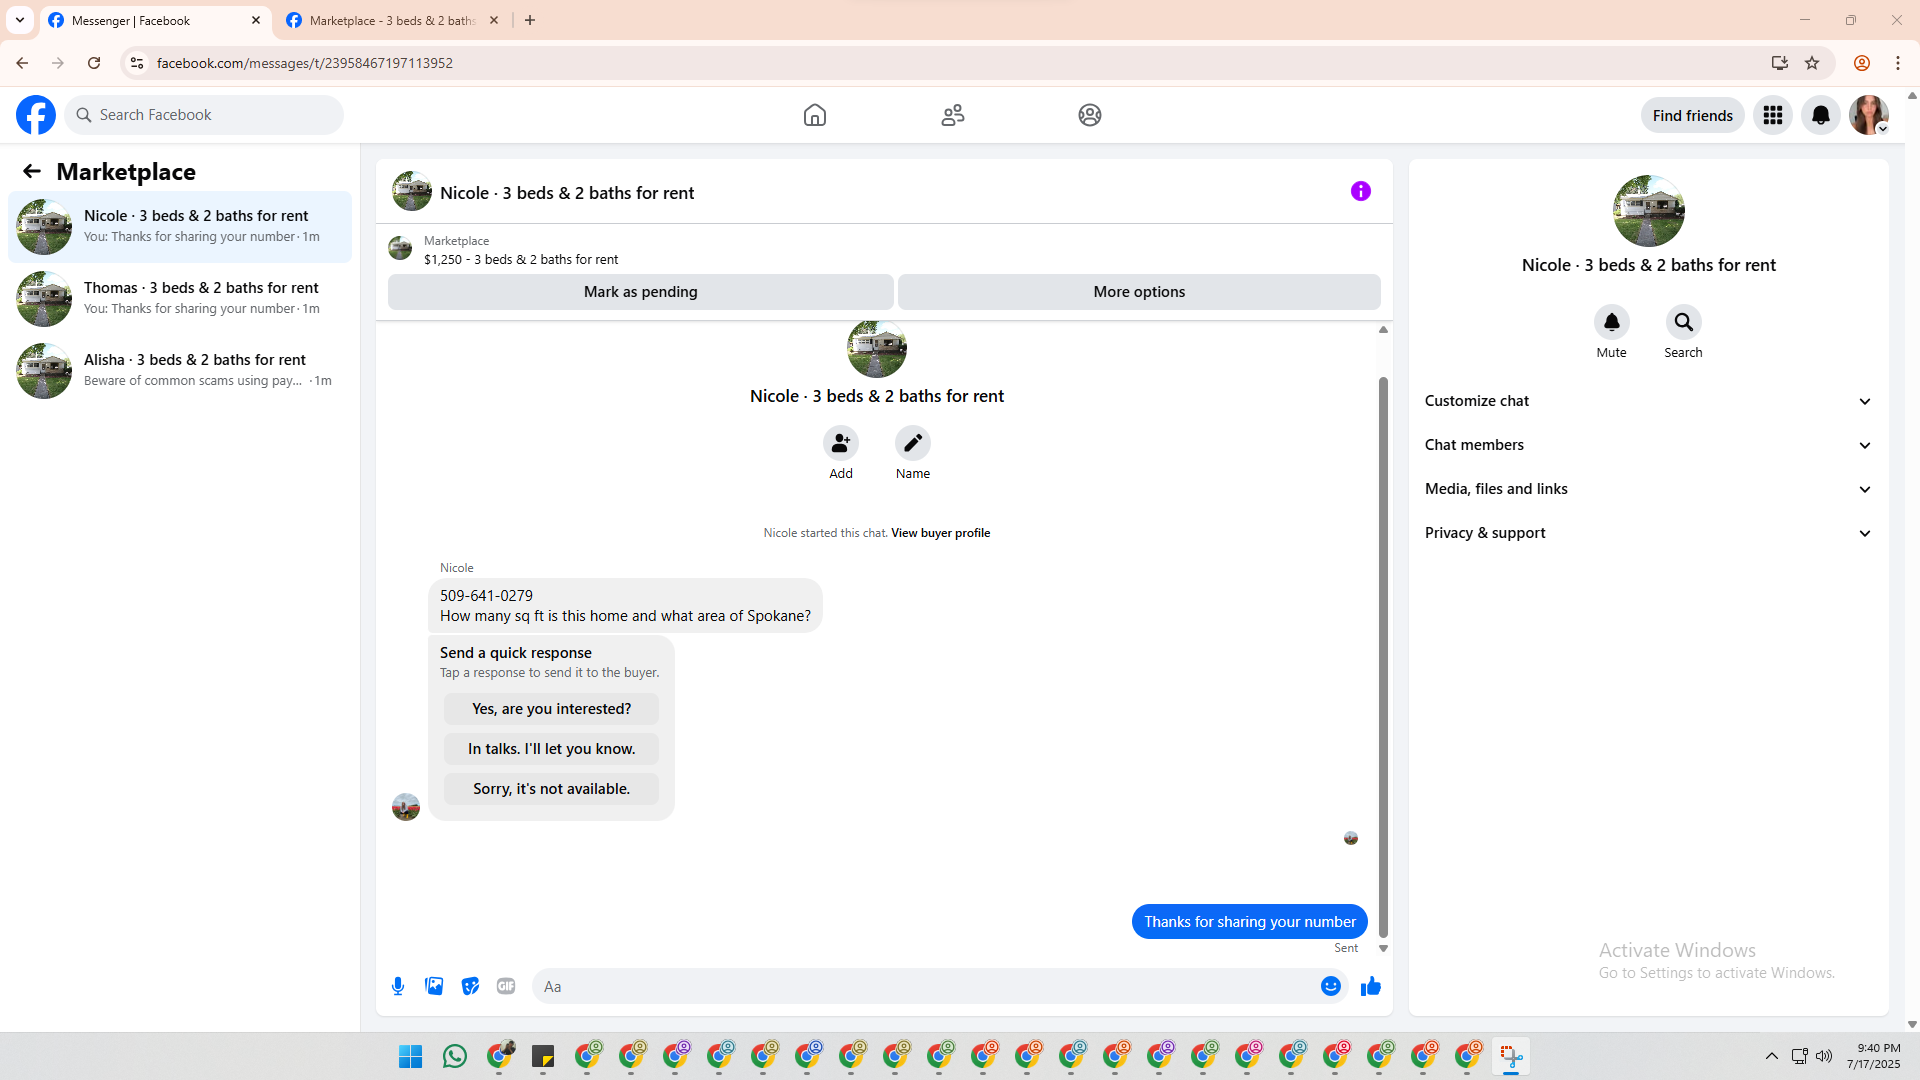The image size is (1920, 1080).
Task: Toggle the conversation information icon
Action: tap(1361, 191)
